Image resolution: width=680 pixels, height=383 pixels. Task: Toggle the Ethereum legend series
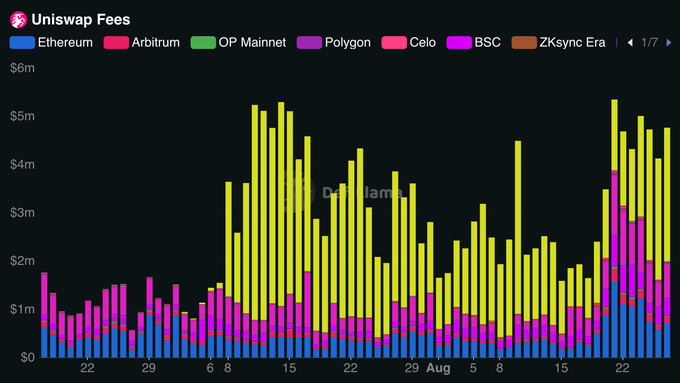51,43
